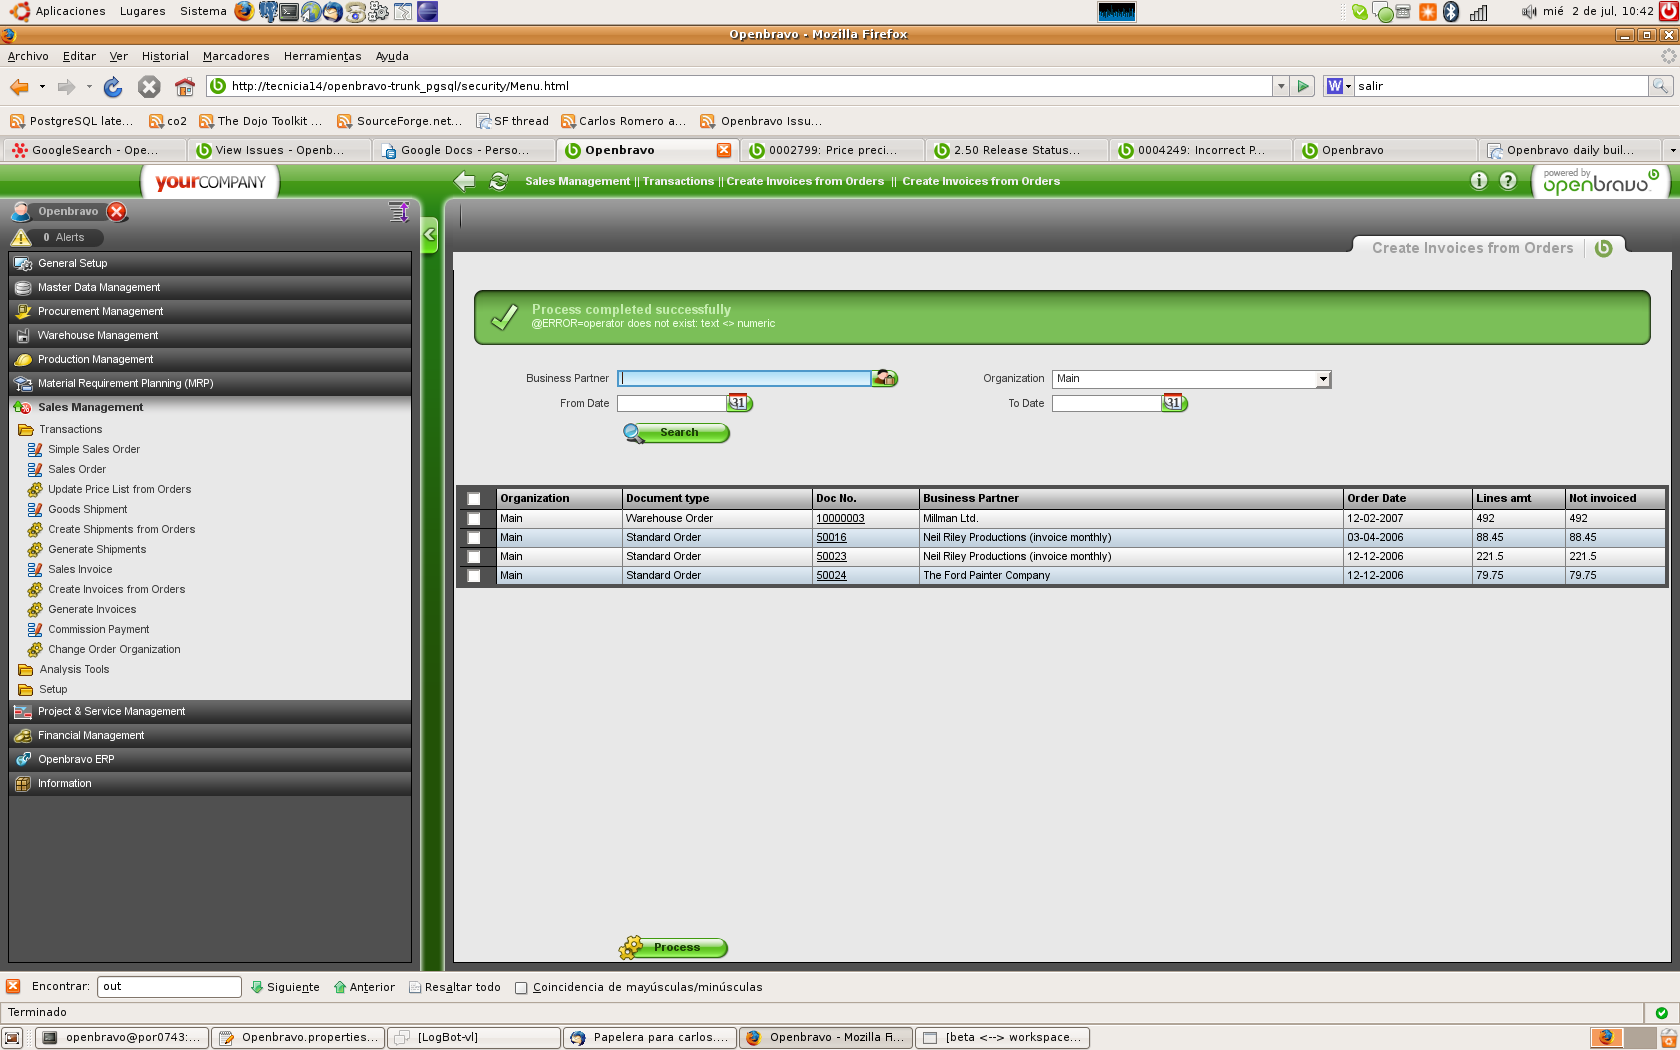Expand the General Setup menu
1680x1050 pixels.
pos(210,263)
